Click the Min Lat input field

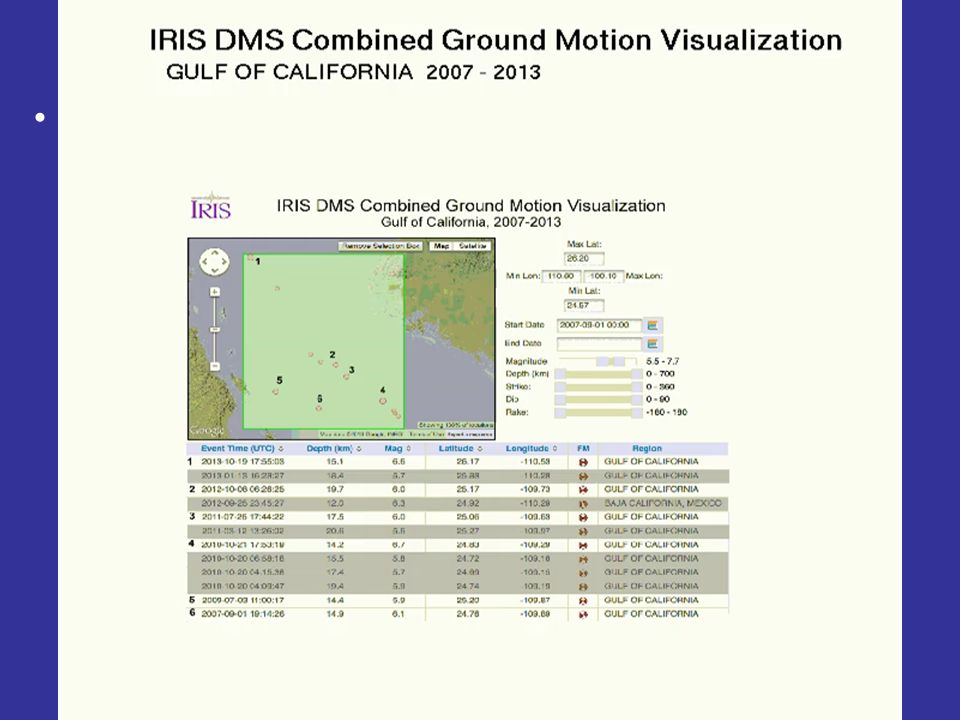584,306
